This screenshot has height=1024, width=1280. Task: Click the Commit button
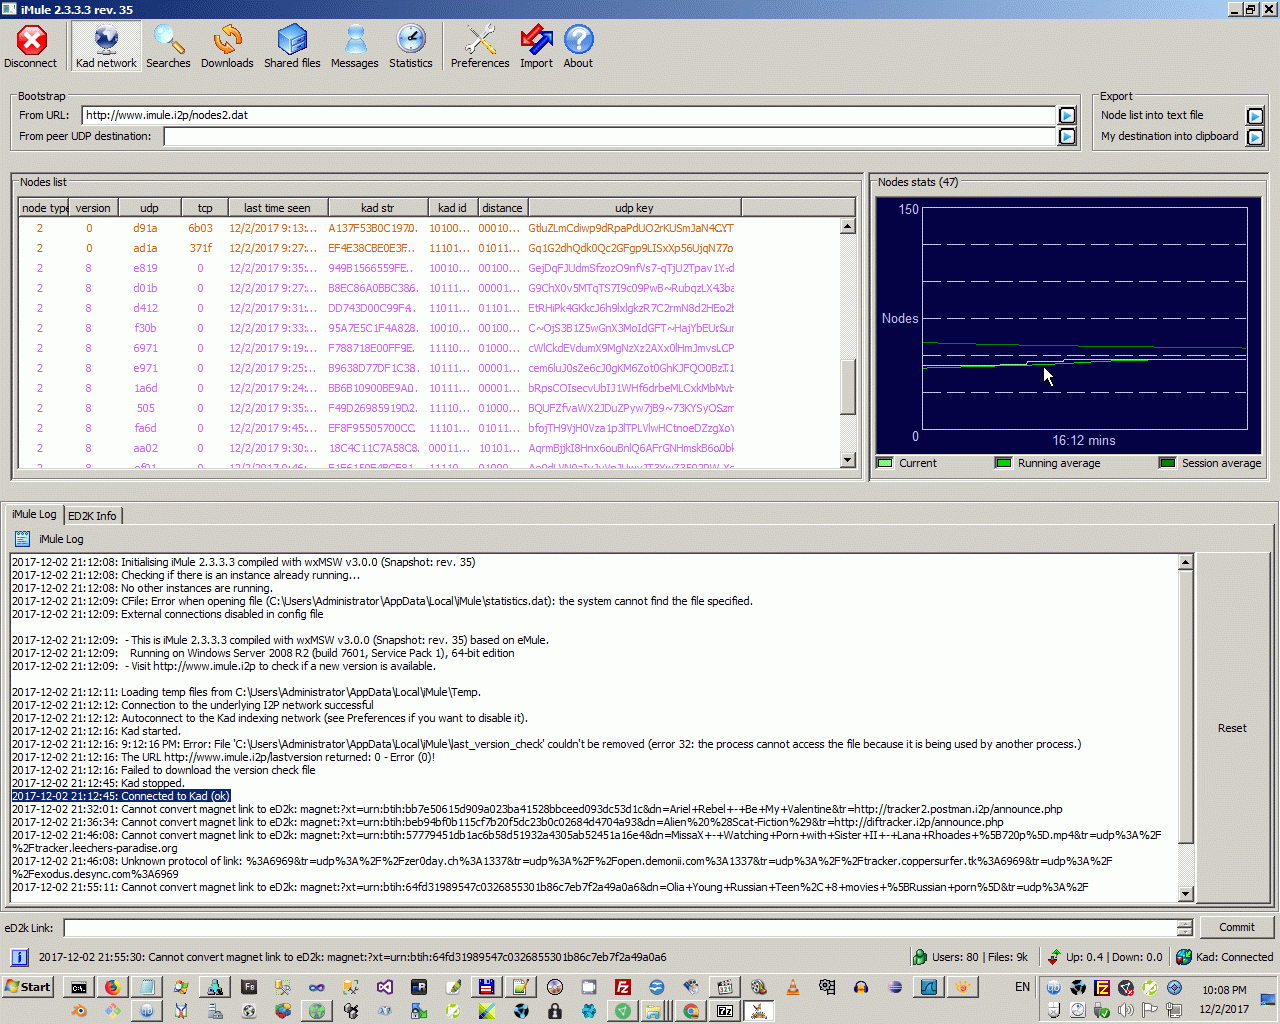[1236, 927]
